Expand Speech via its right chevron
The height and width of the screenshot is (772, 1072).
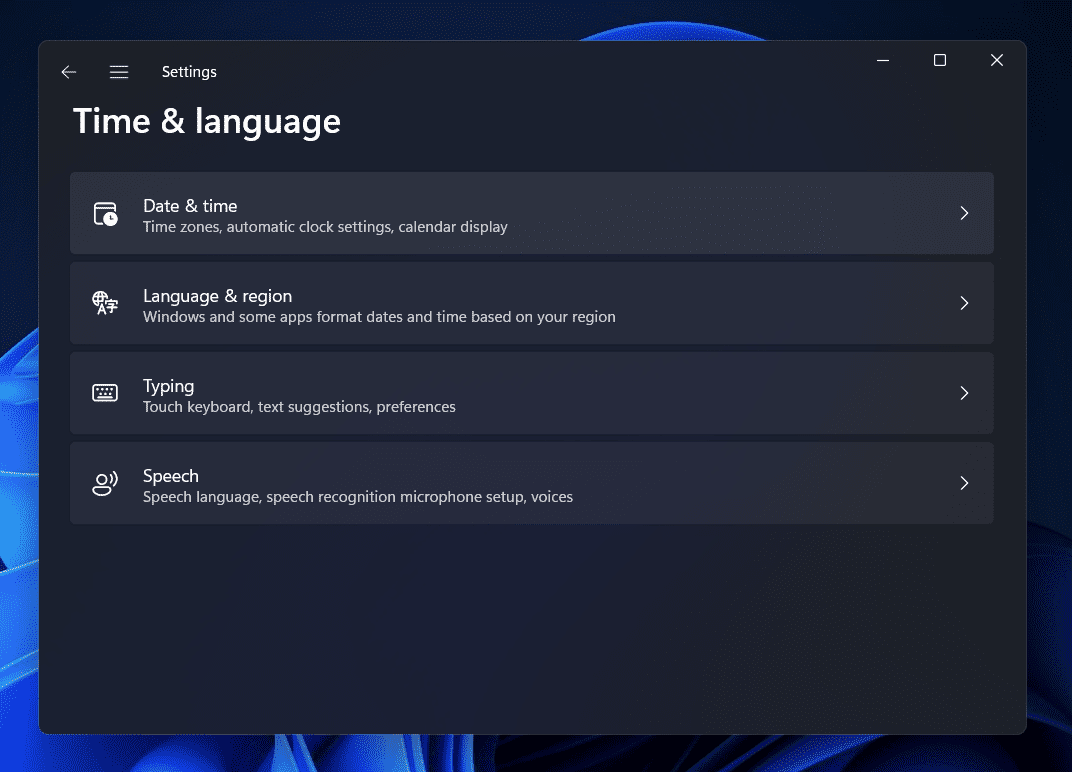pos(964,483)
